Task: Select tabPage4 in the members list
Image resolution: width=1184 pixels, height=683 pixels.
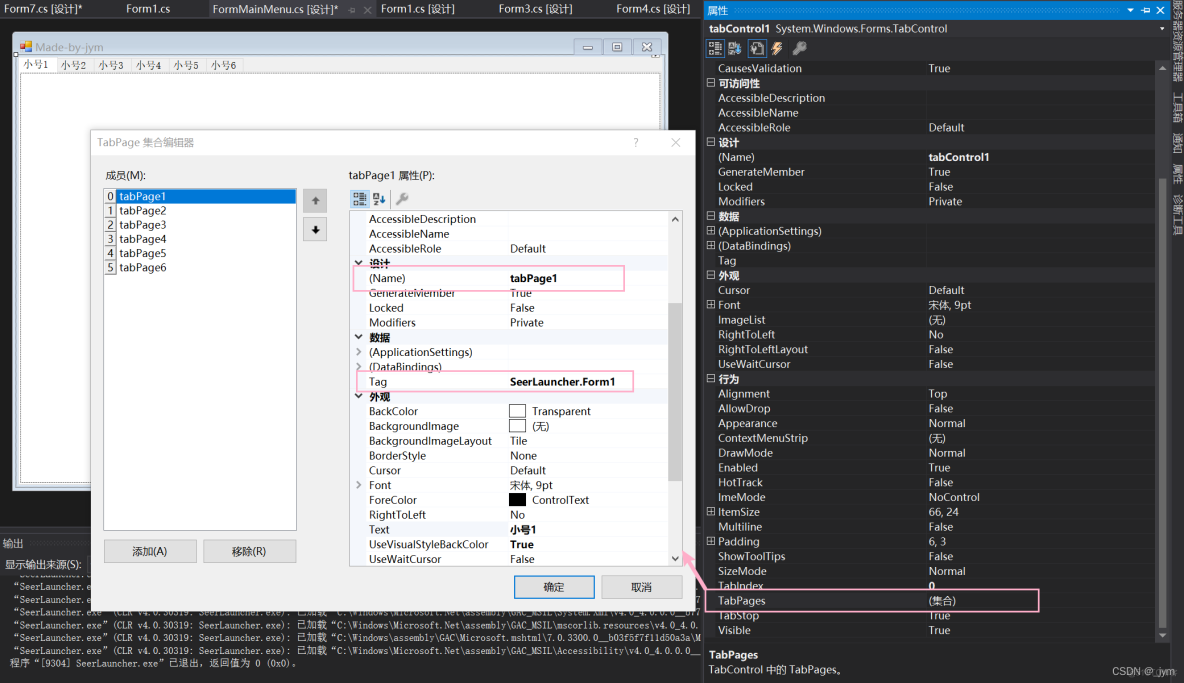Action: click(x=142, y=239)
